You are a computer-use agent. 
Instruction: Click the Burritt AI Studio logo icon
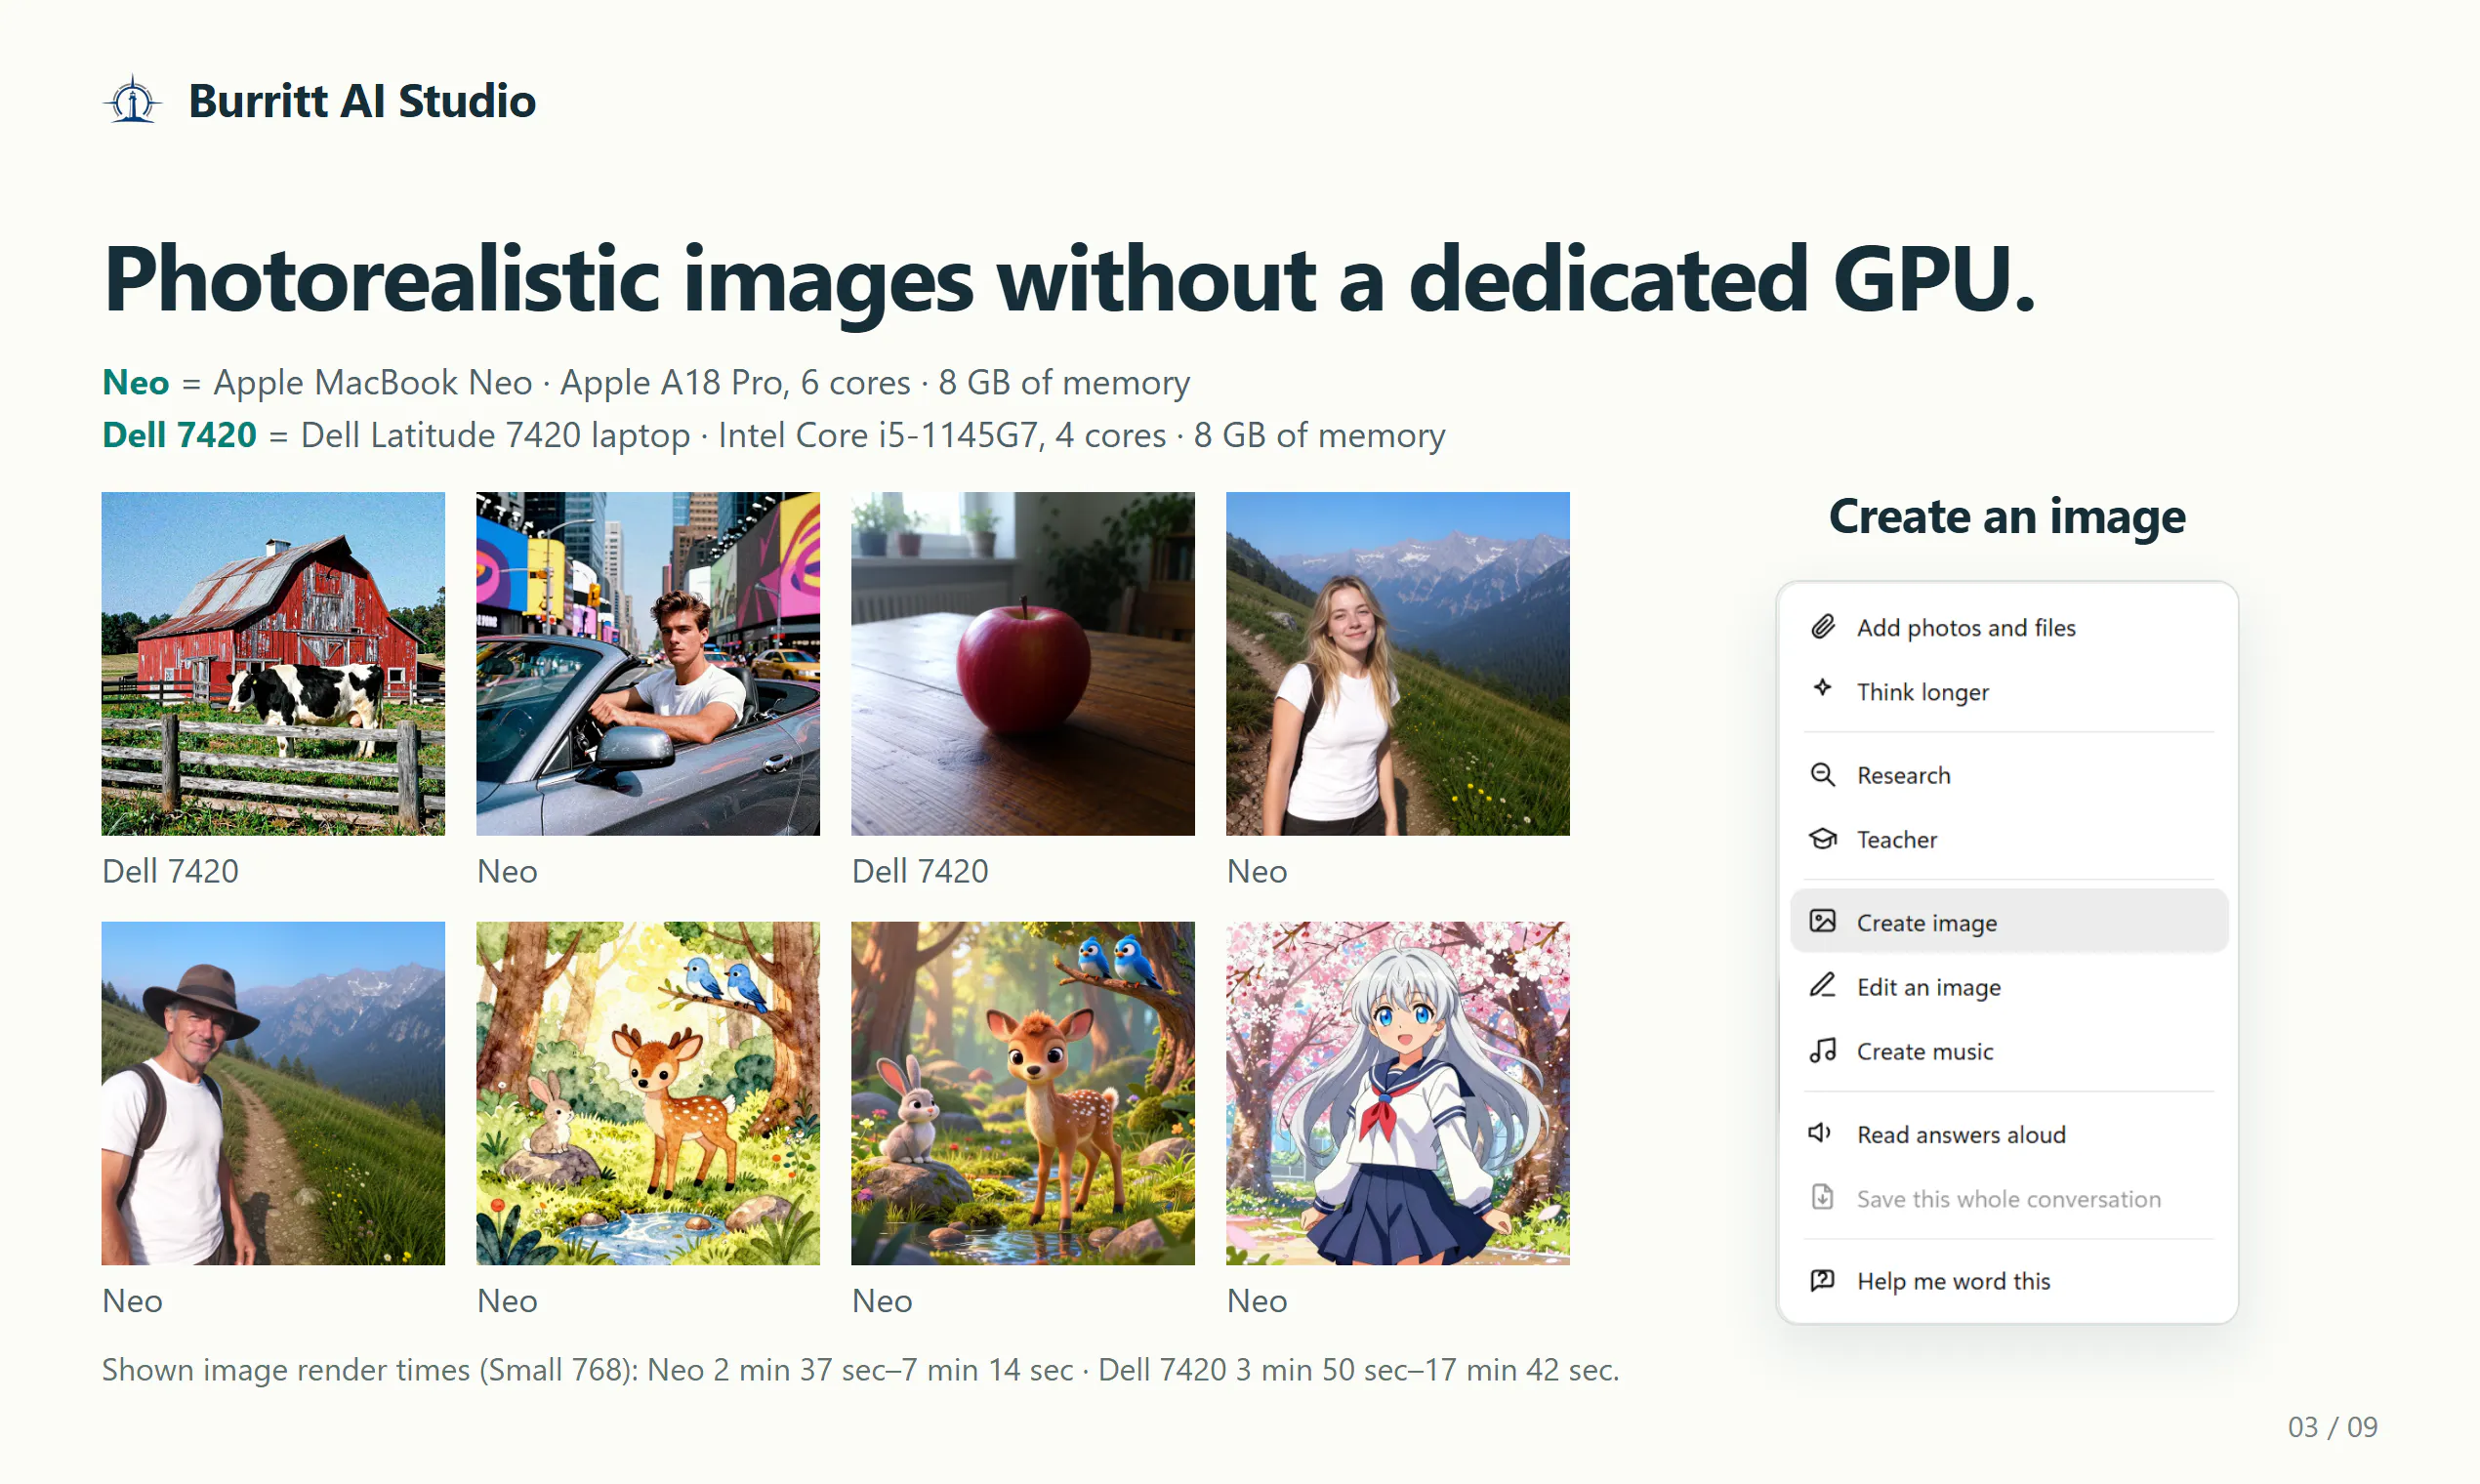click(132, 100)
